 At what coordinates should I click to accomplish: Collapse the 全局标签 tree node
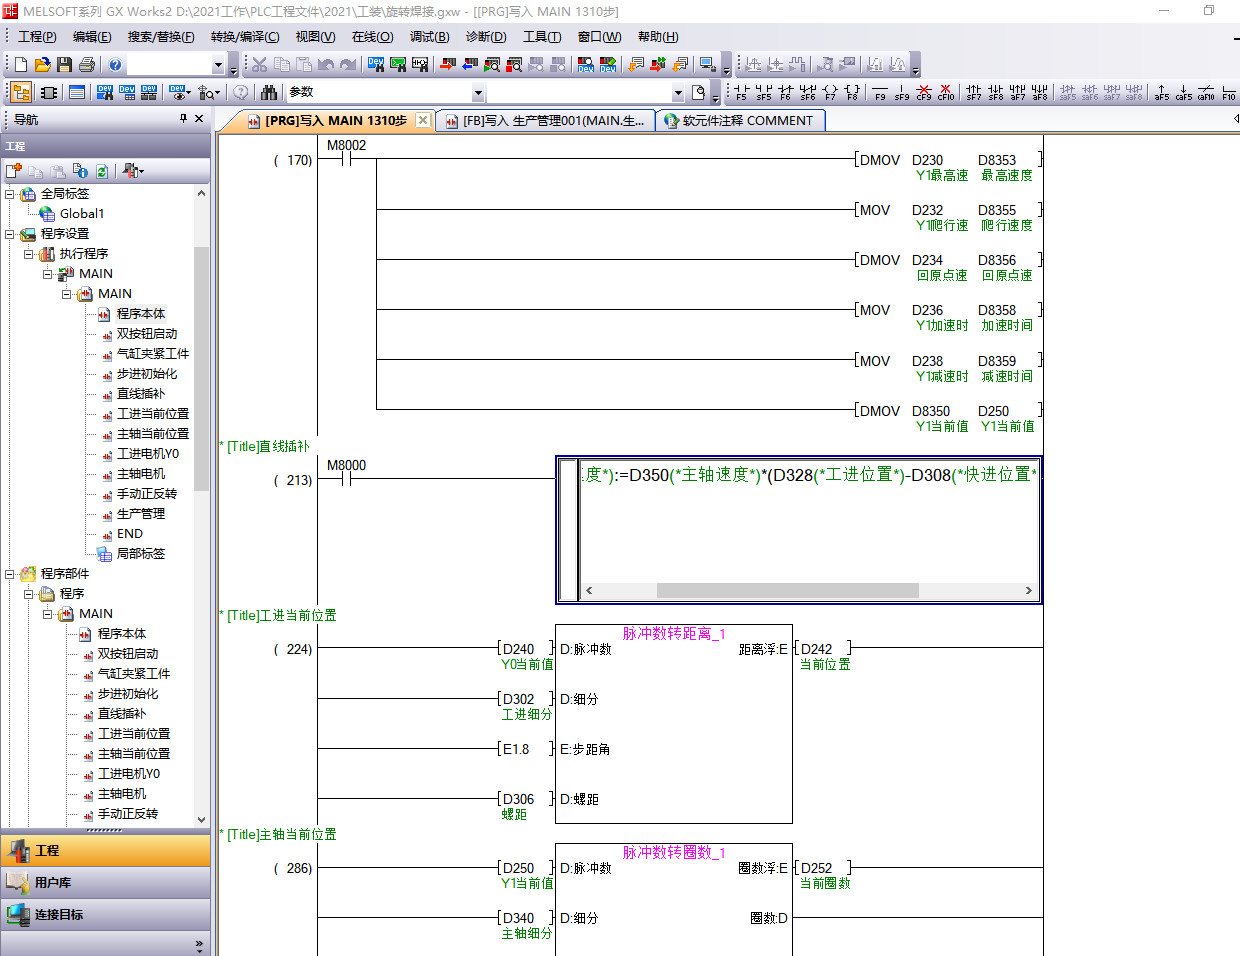pyautogui.click(x=10, y=194)
